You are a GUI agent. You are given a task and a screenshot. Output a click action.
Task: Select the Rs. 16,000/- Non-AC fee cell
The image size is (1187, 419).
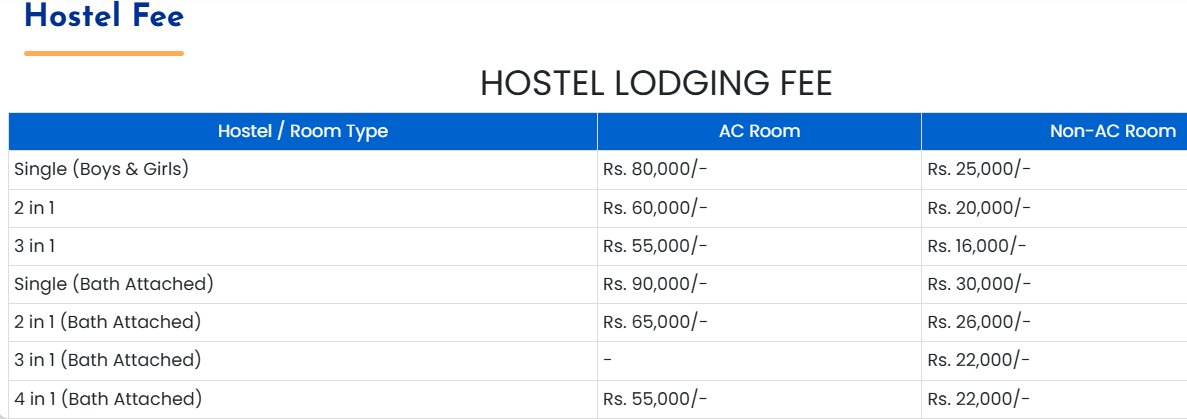977,246
